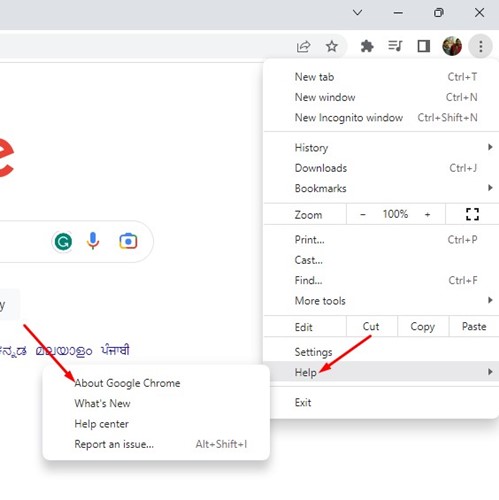This screenshot has width=499, height=500.
Task: Open Help center from submenu
Action: [156, 424]
